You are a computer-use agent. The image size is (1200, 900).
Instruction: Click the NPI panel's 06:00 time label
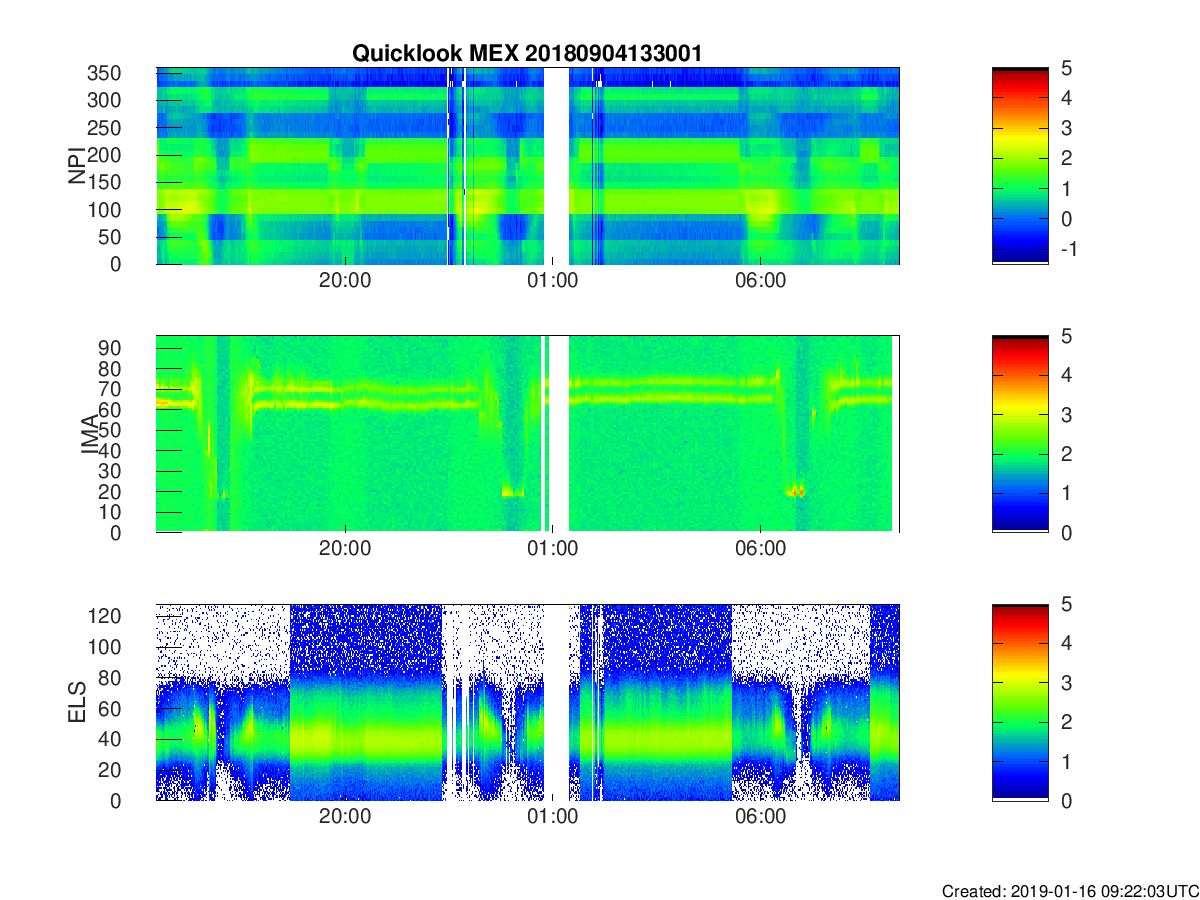click(x=760, y=281)
